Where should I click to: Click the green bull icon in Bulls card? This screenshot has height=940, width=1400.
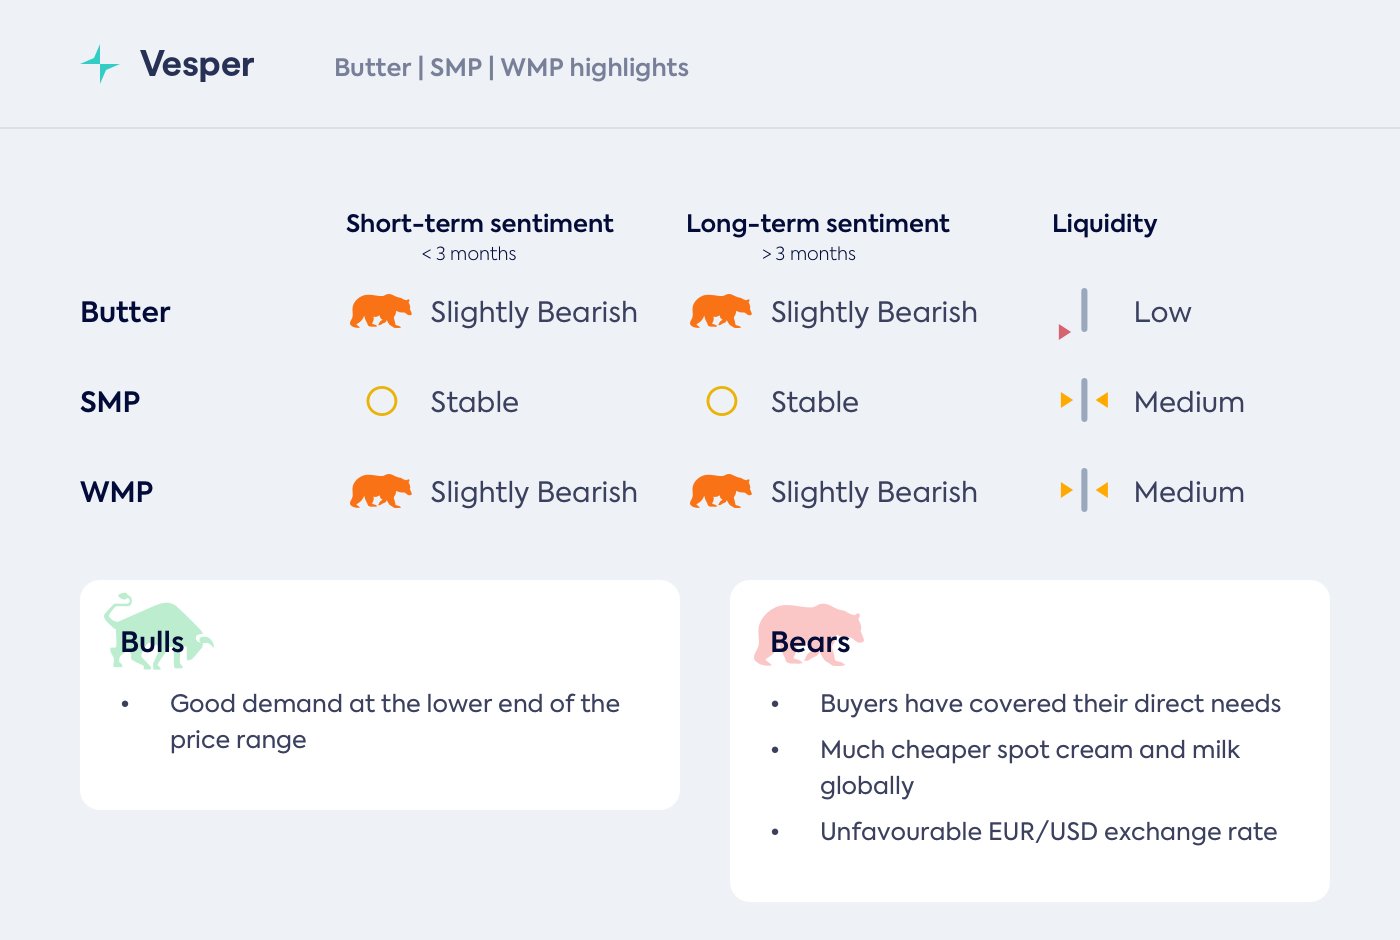(x=157, y=631)
